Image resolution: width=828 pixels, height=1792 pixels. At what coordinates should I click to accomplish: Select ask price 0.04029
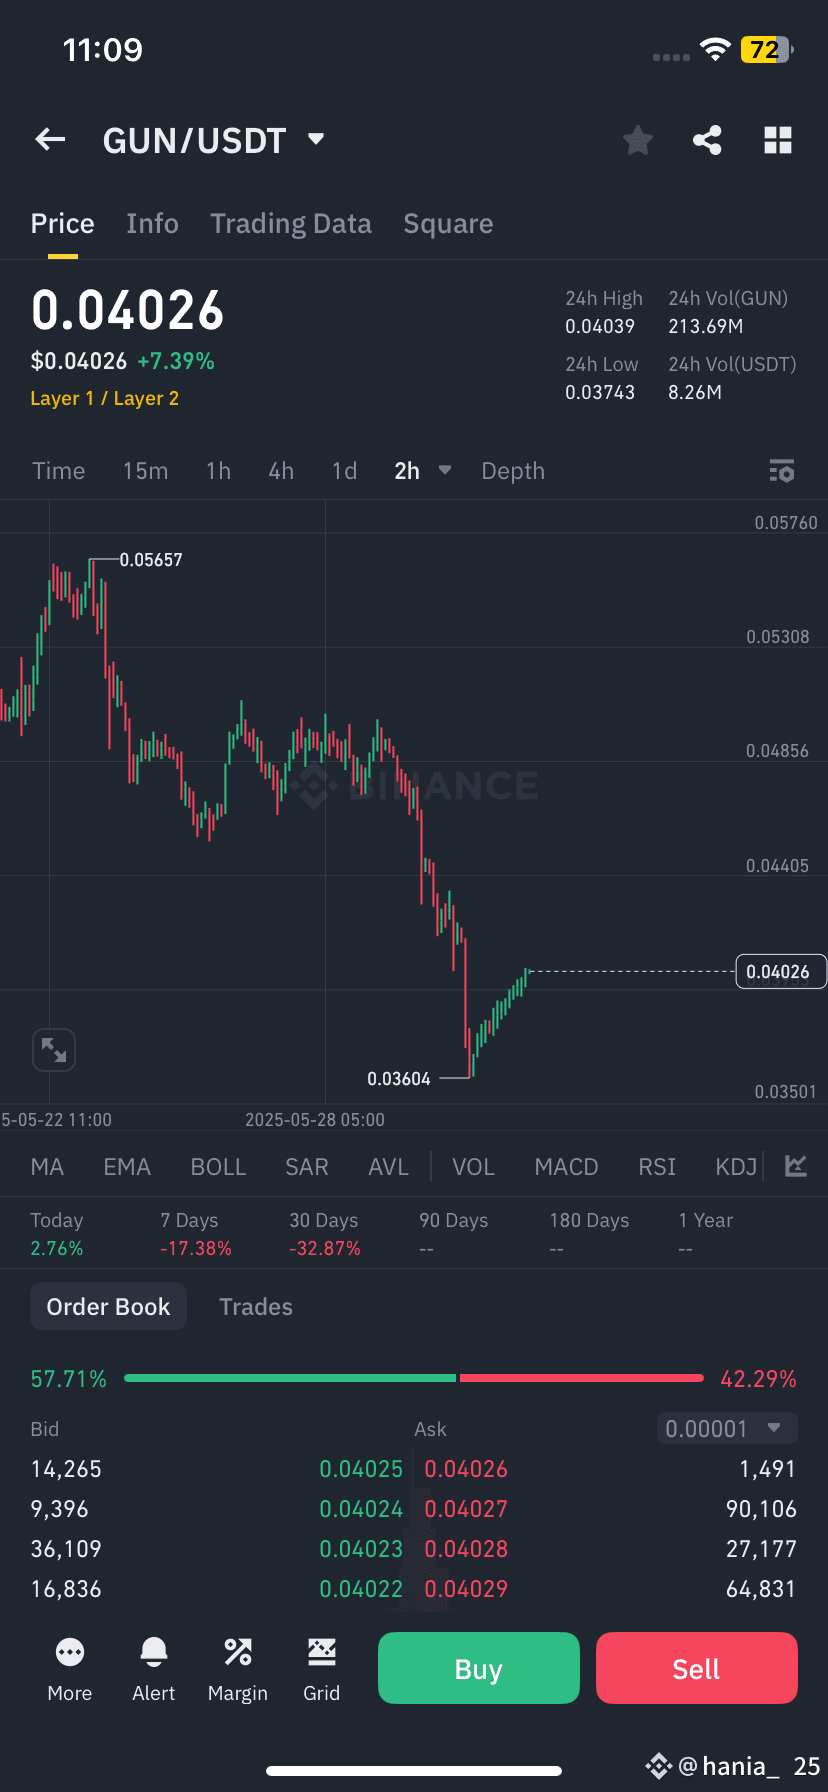point(466,1589)
